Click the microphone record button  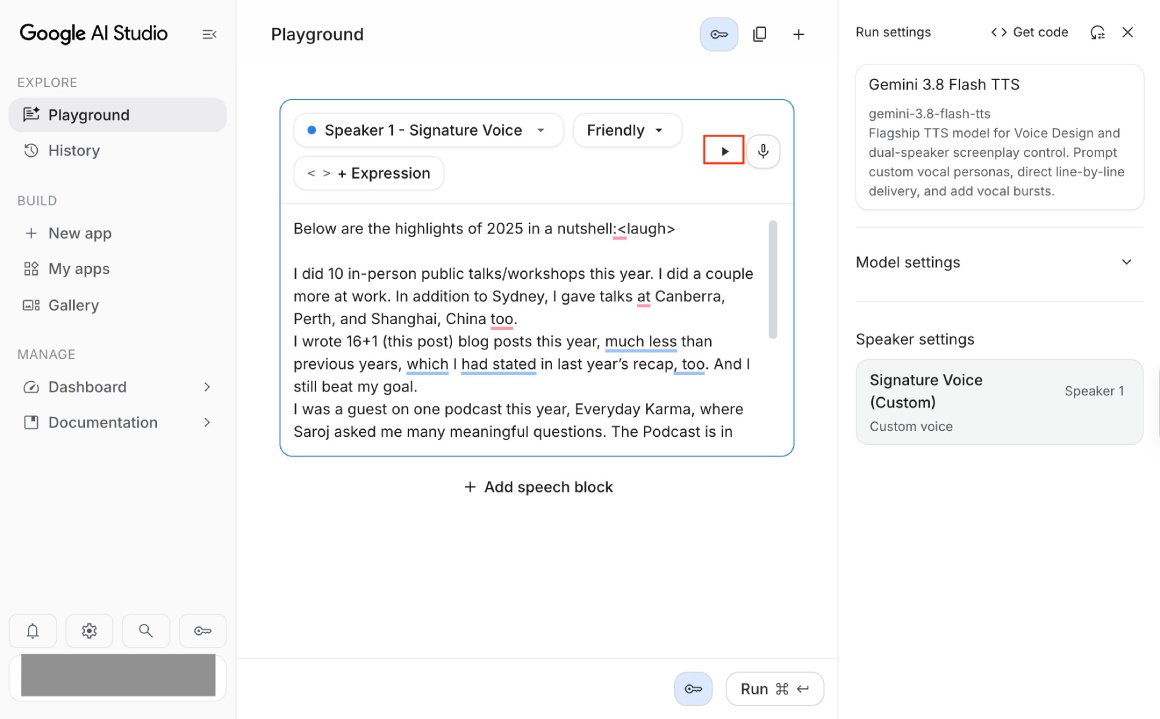[763, 151]
